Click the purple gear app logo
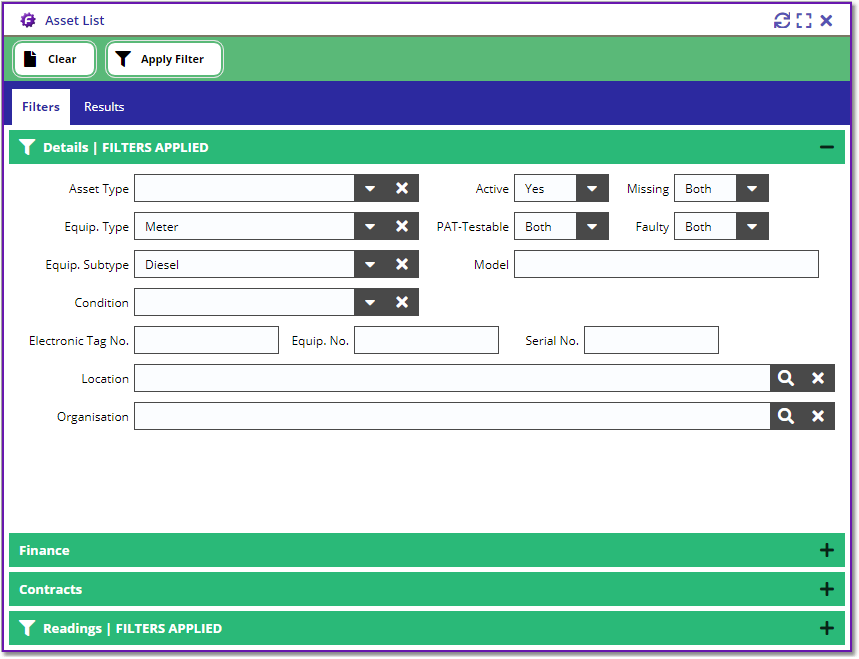This screenshot has height=659, width=859. [28, 20]
